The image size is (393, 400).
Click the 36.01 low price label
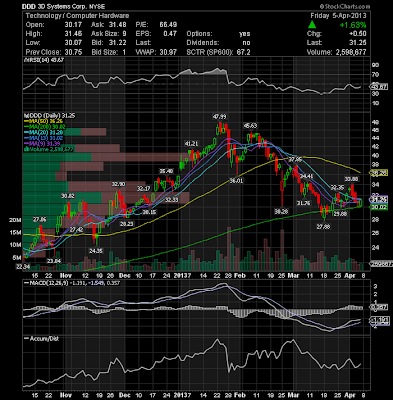[236, 180]
